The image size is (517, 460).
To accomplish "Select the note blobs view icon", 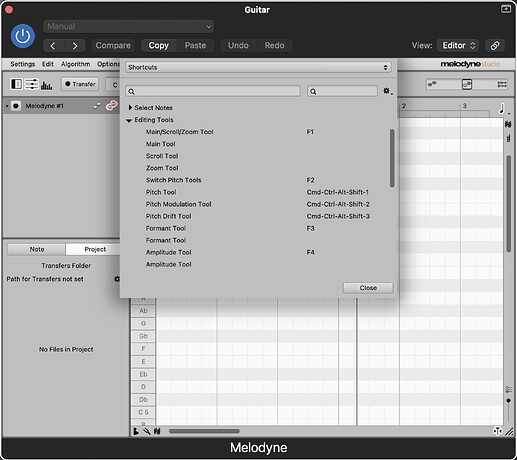I will 432,84.
